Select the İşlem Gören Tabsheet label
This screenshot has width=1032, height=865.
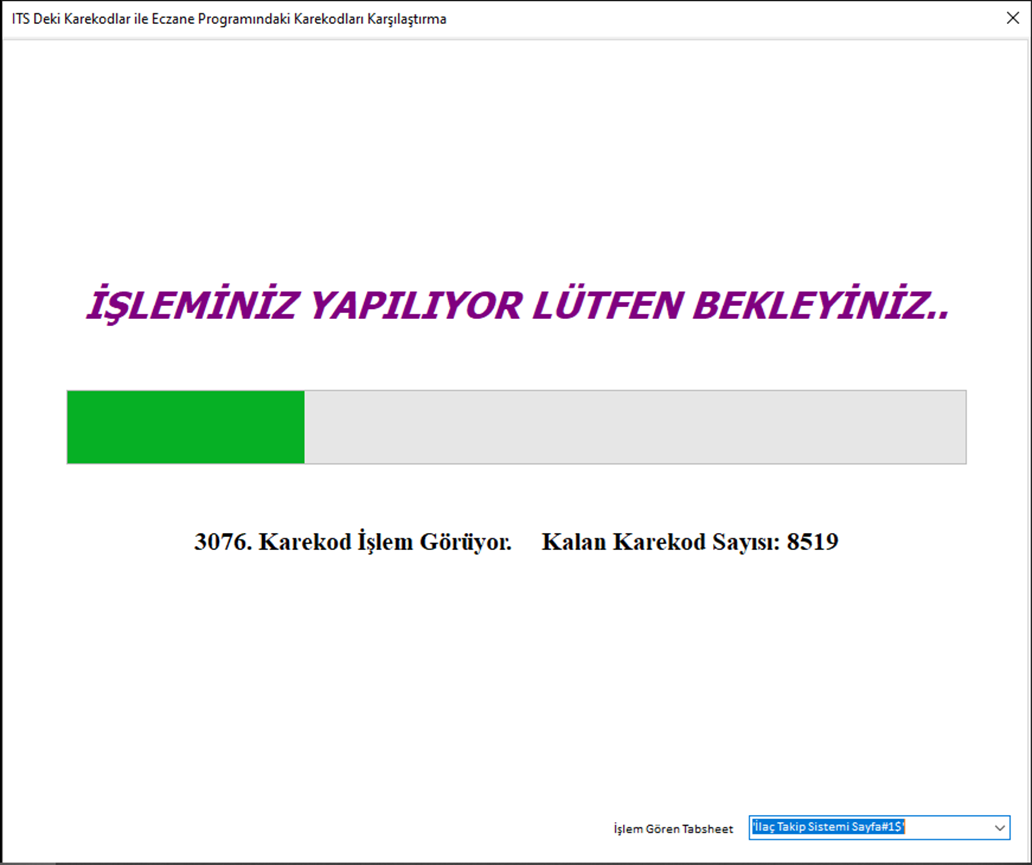coord(672,829)
